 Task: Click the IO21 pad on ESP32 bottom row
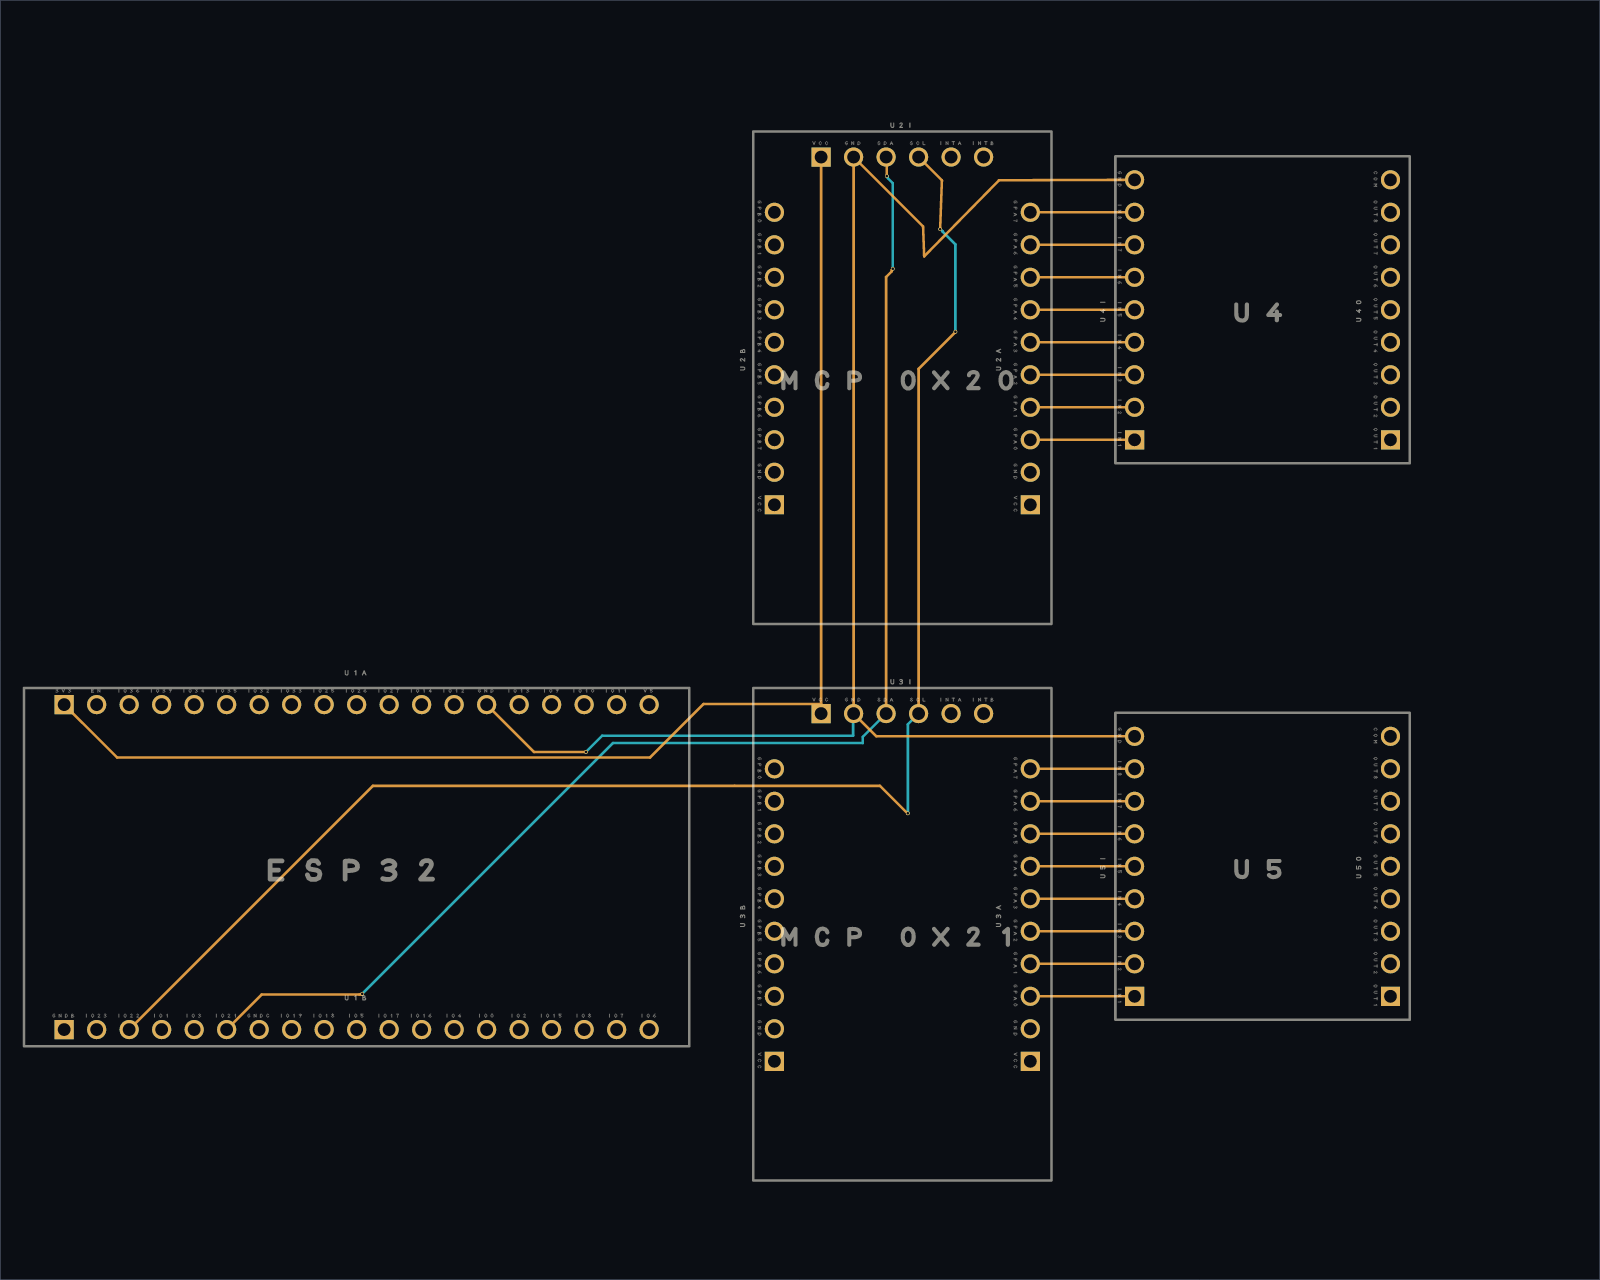coord(227,1029)
